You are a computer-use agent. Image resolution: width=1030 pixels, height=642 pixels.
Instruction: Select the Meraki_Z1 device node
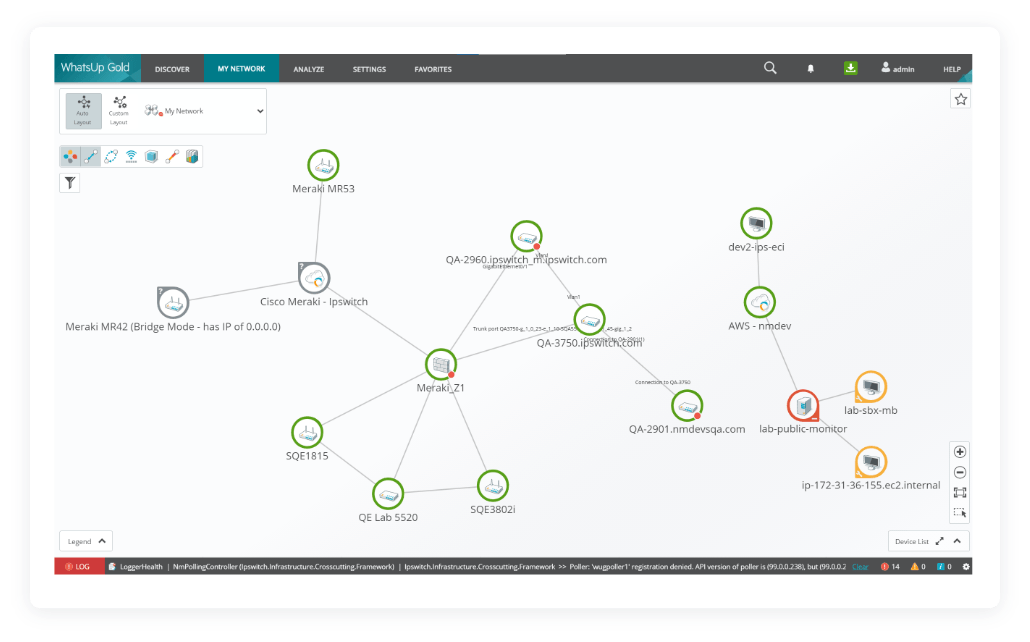[x=439, y=365]
